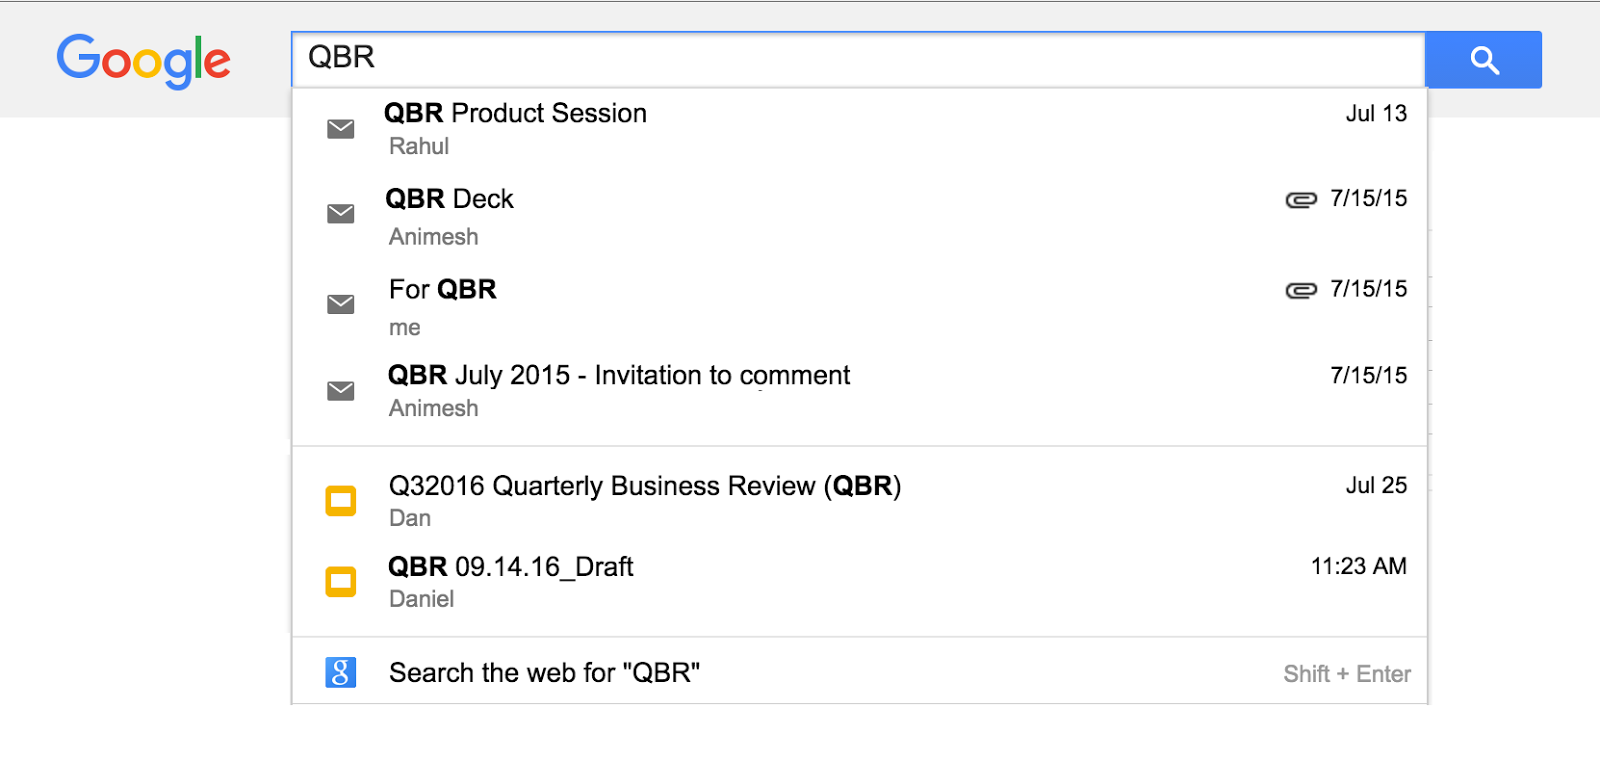The width and height of the screenshot is (1600, 761).
Task: Open Q32016 Quarterly Business Review presentation
Action: (x=859, y=501)
